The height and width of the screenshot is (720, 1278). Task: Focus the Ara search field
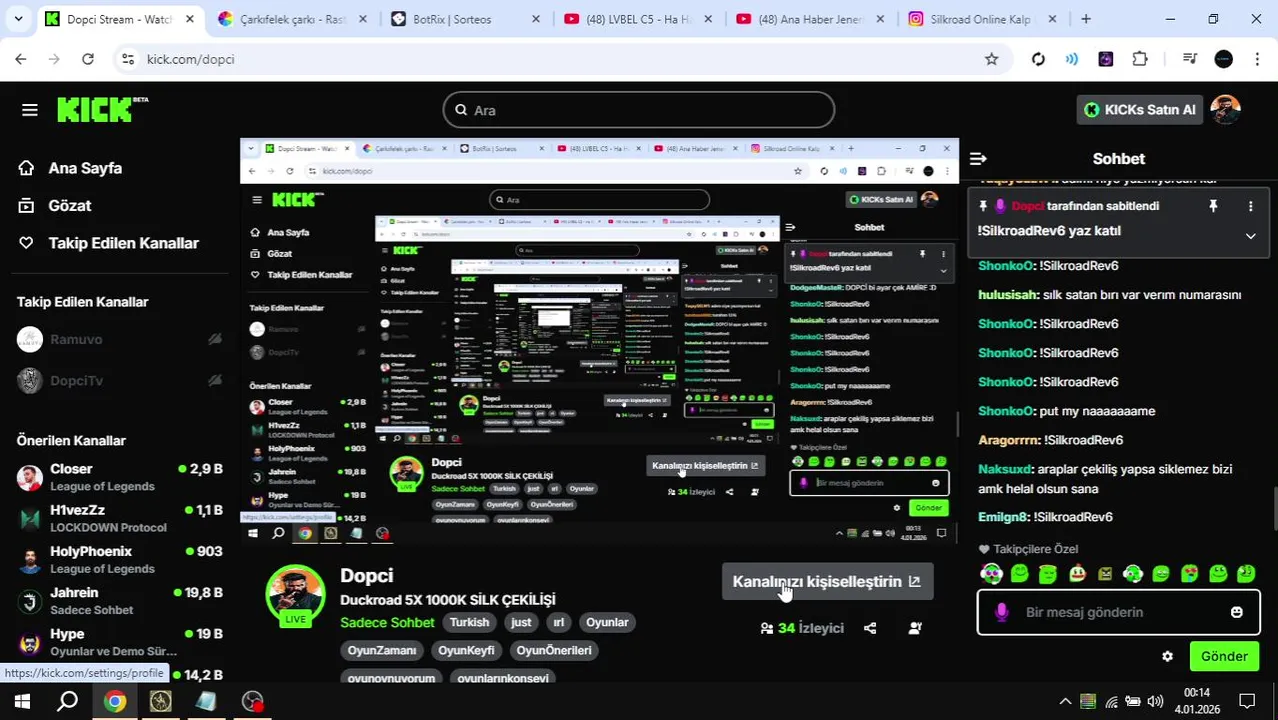pos(639,110)
